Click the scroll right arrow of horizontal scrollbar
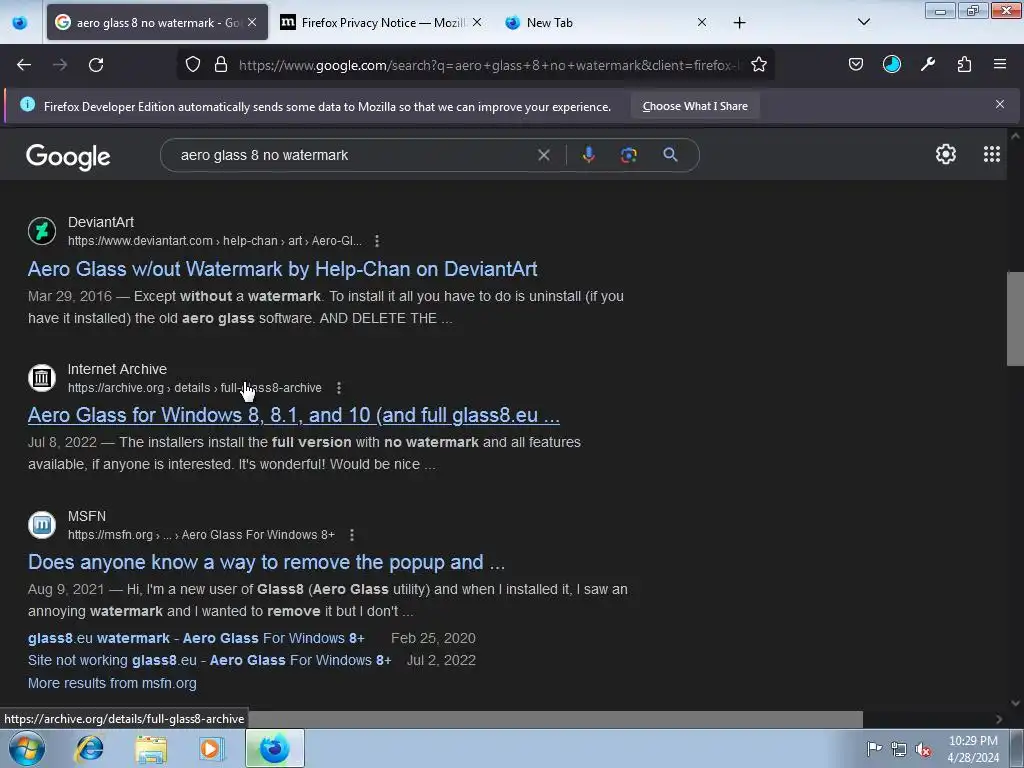The image size is (1024, 768). (x=999, y=719)
